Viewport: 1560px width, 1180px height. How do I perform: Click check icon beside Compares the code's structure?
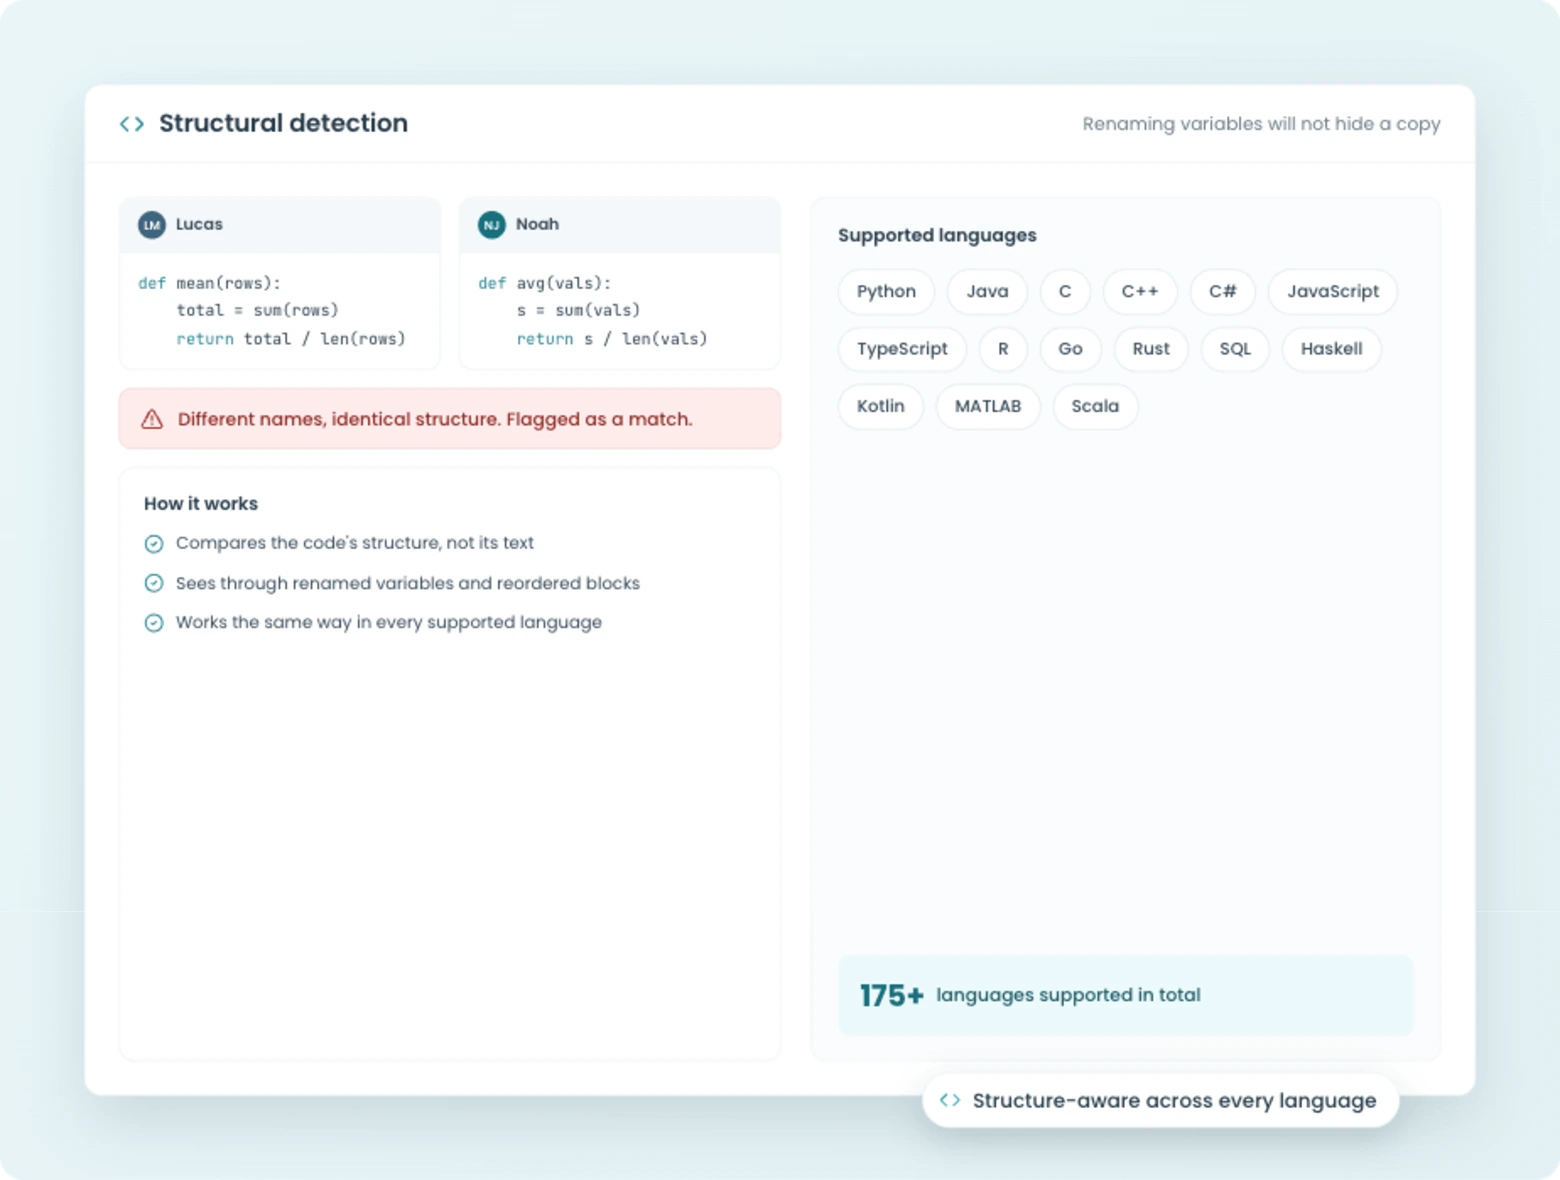[x=154, y=544]
